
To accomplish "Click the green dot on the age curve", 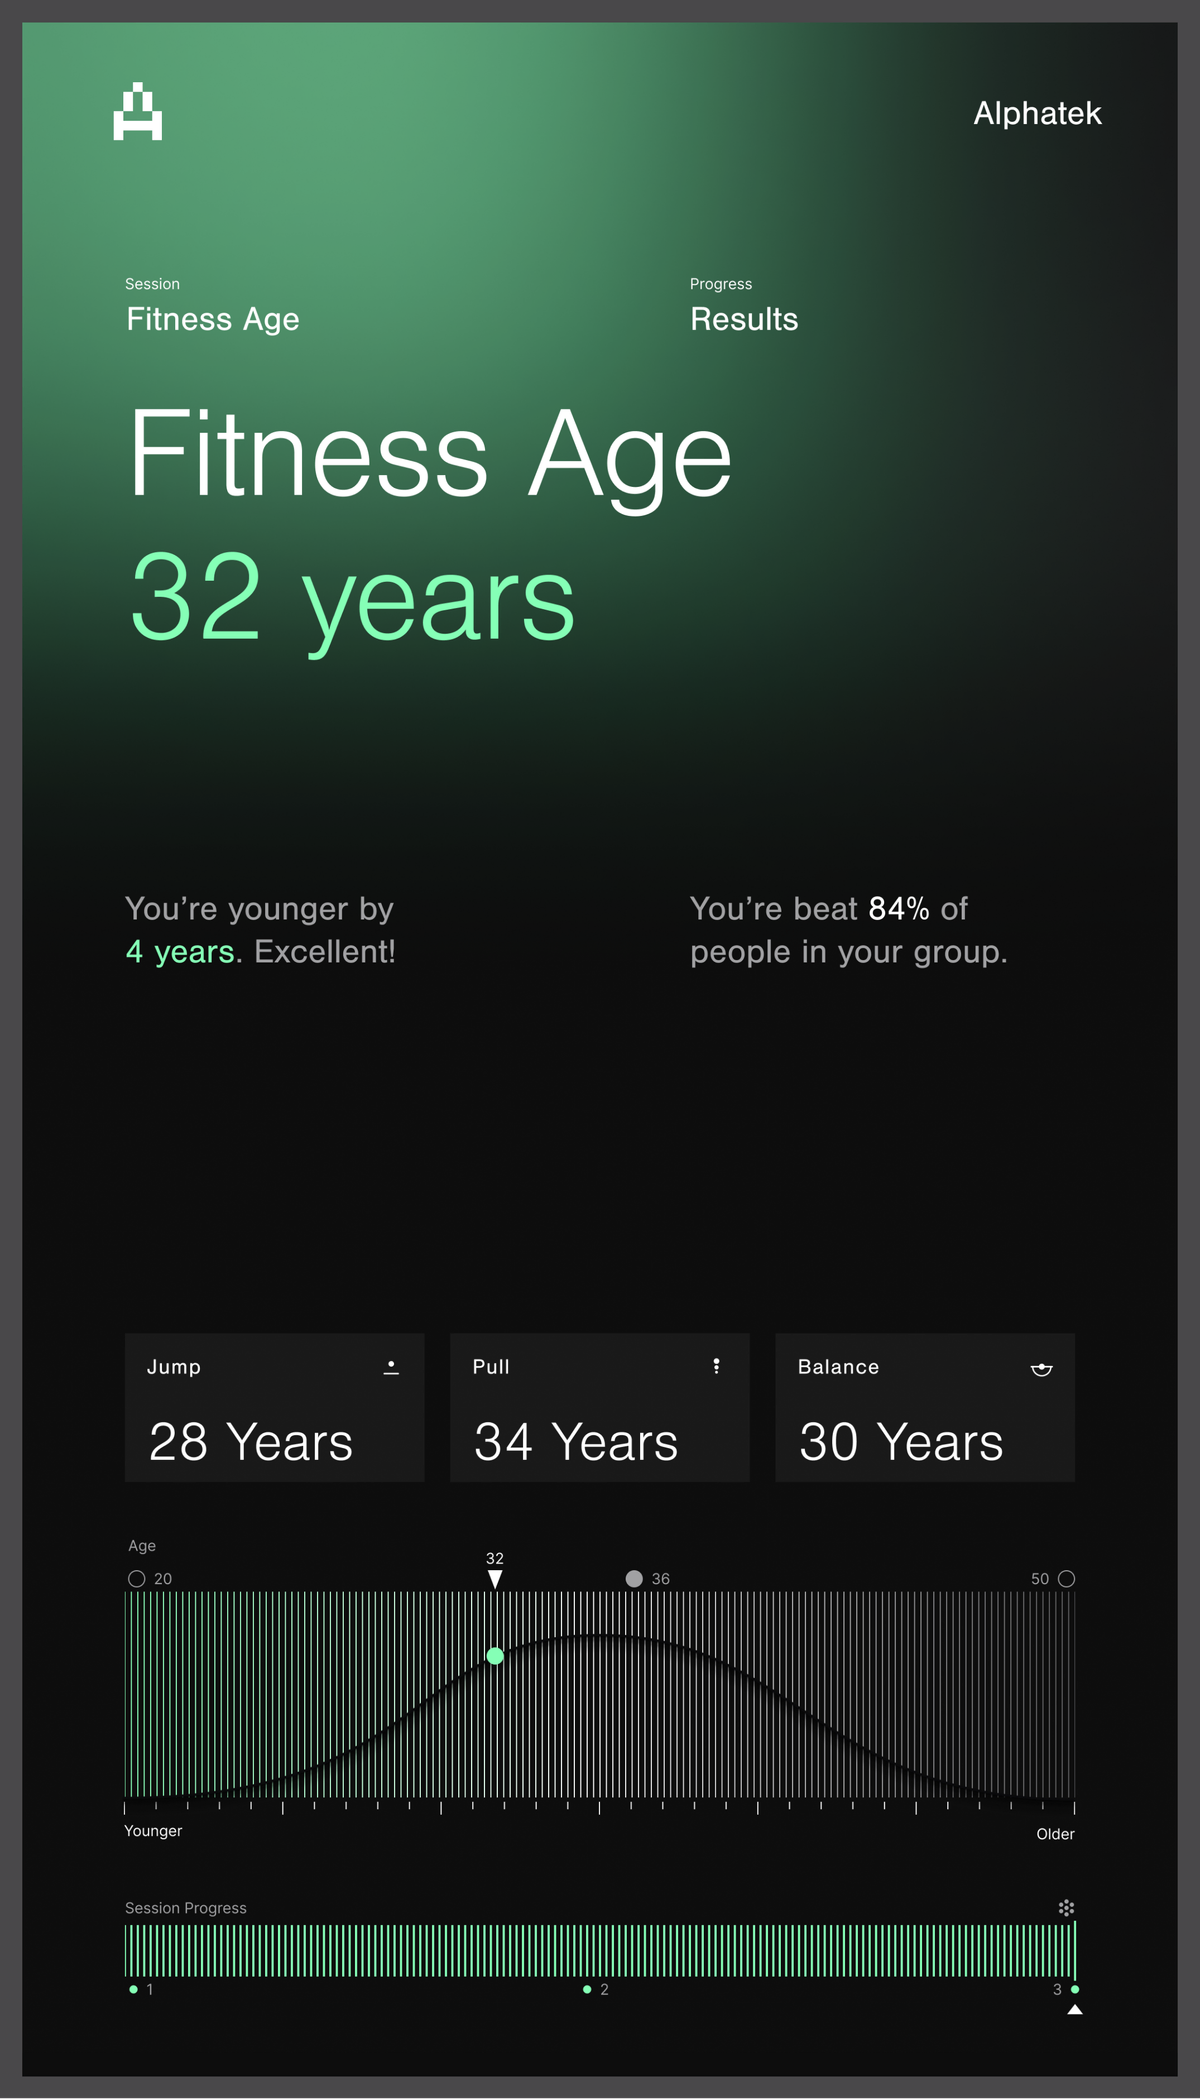I will [495, 1656].
